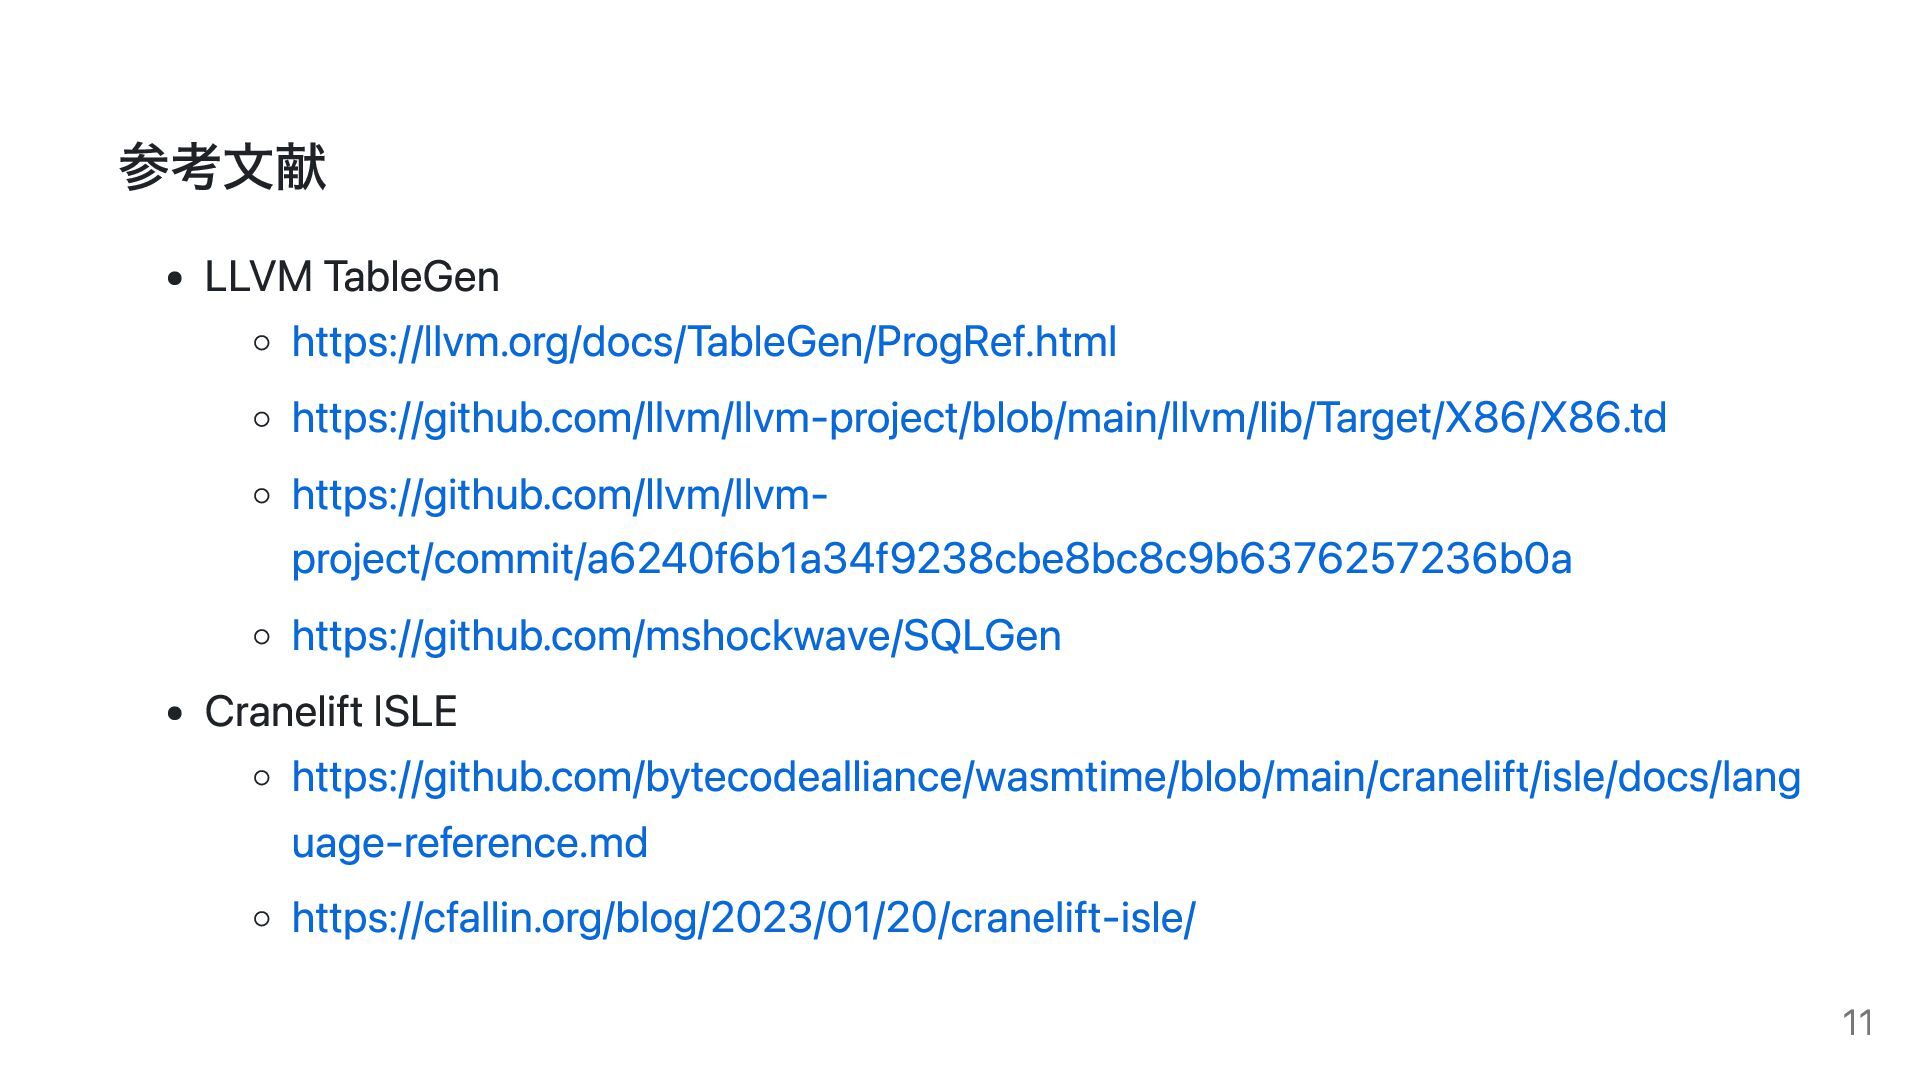
Task: Click the second line of the commit hash link
Action: tap(932, 560)
